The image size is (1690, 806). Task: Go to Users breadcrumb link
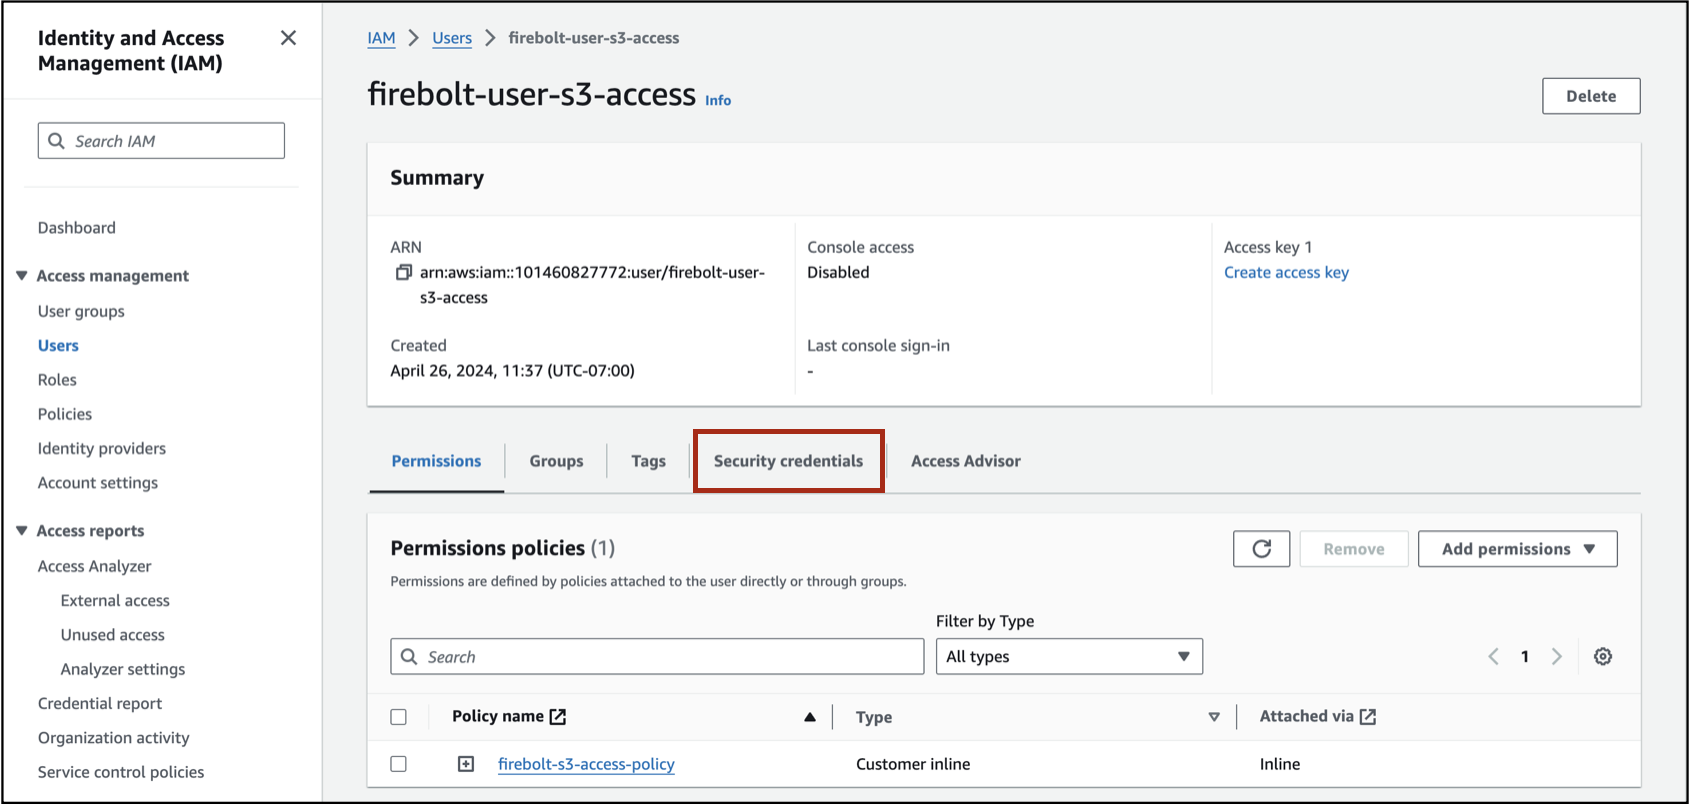pyautogui.click(x=452, y=38)
